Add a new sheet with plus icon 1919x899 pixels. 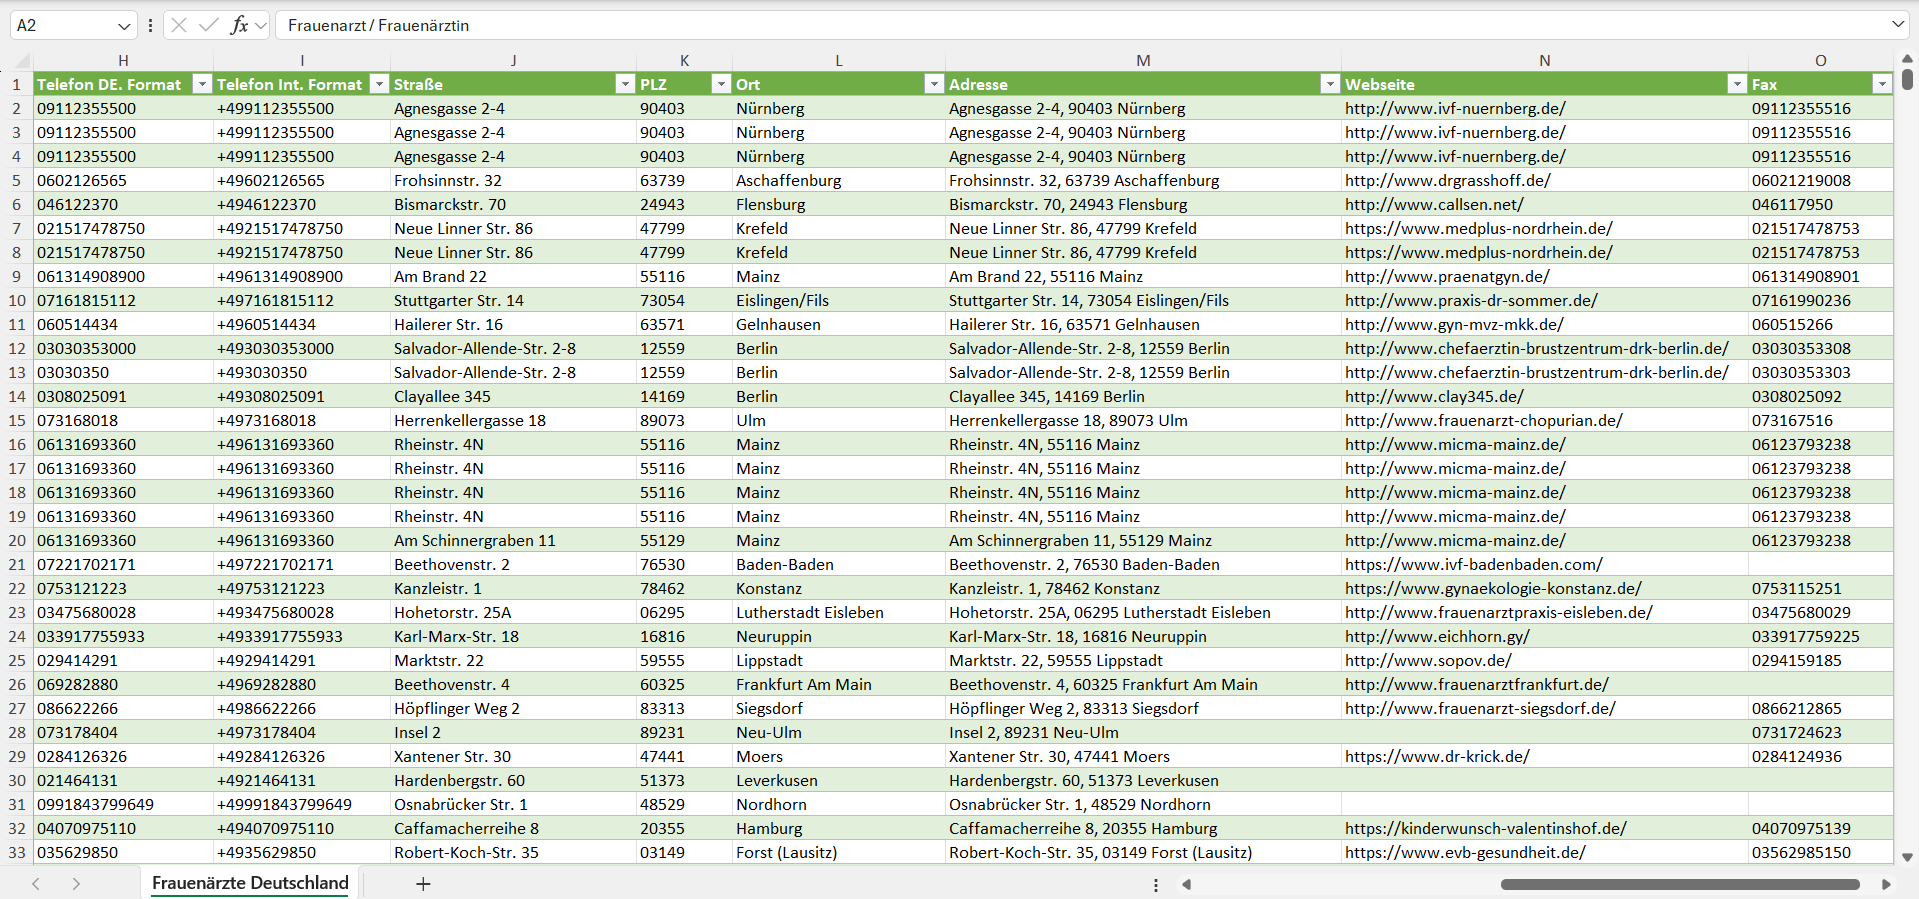(423, 884)
